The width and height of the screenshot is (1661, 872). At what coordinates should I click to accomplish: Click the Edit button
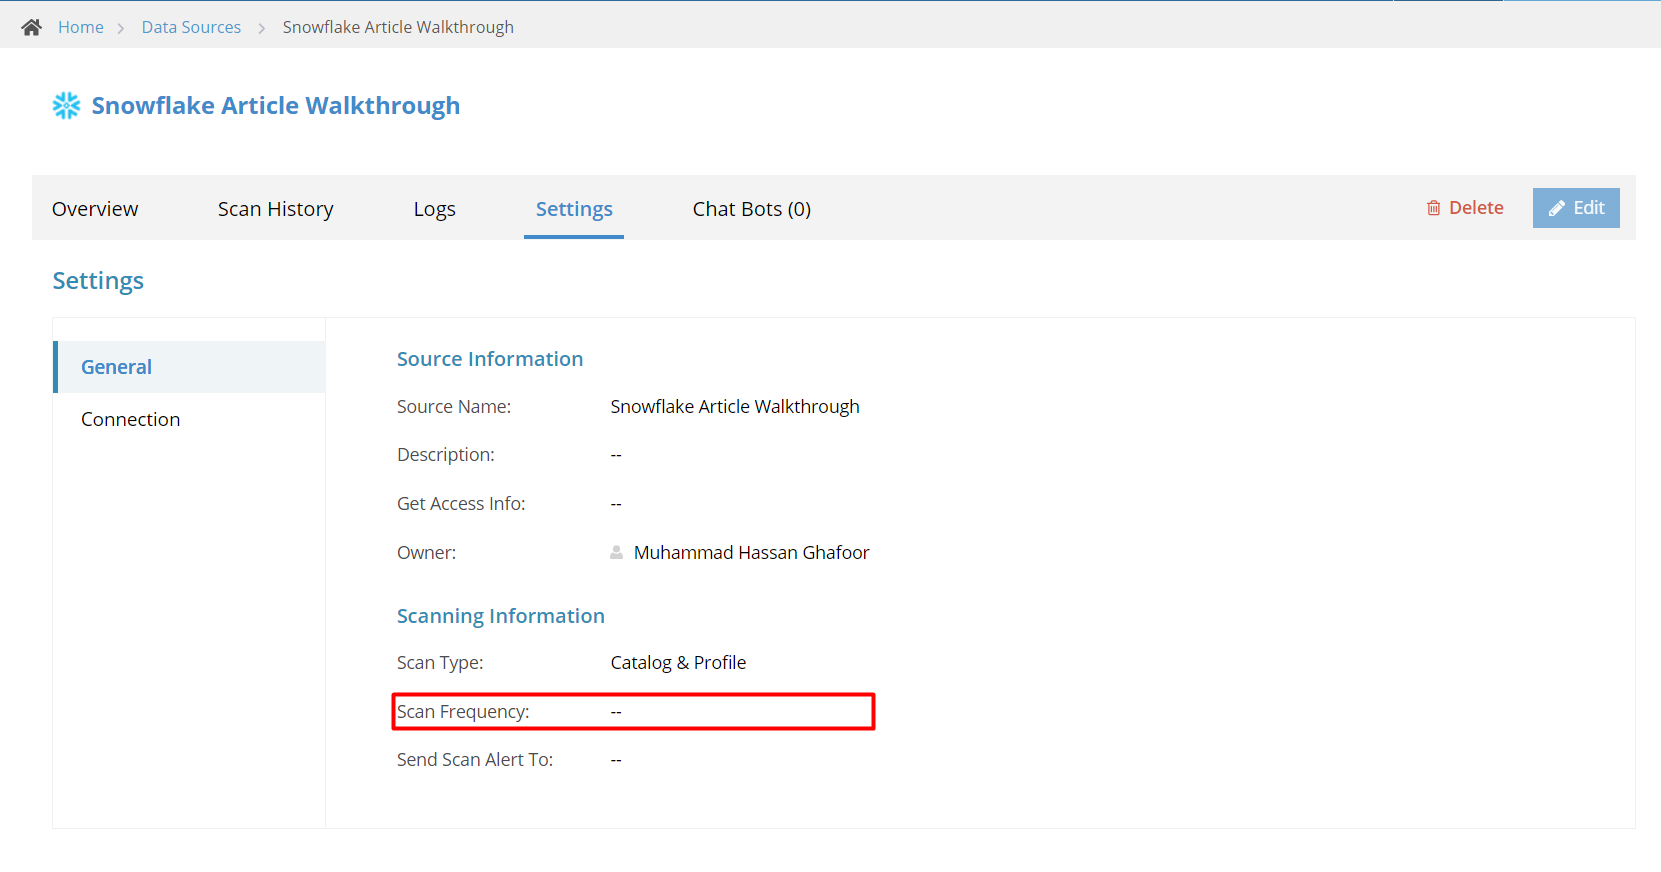pyautogui.click(x=1576, y=207)
